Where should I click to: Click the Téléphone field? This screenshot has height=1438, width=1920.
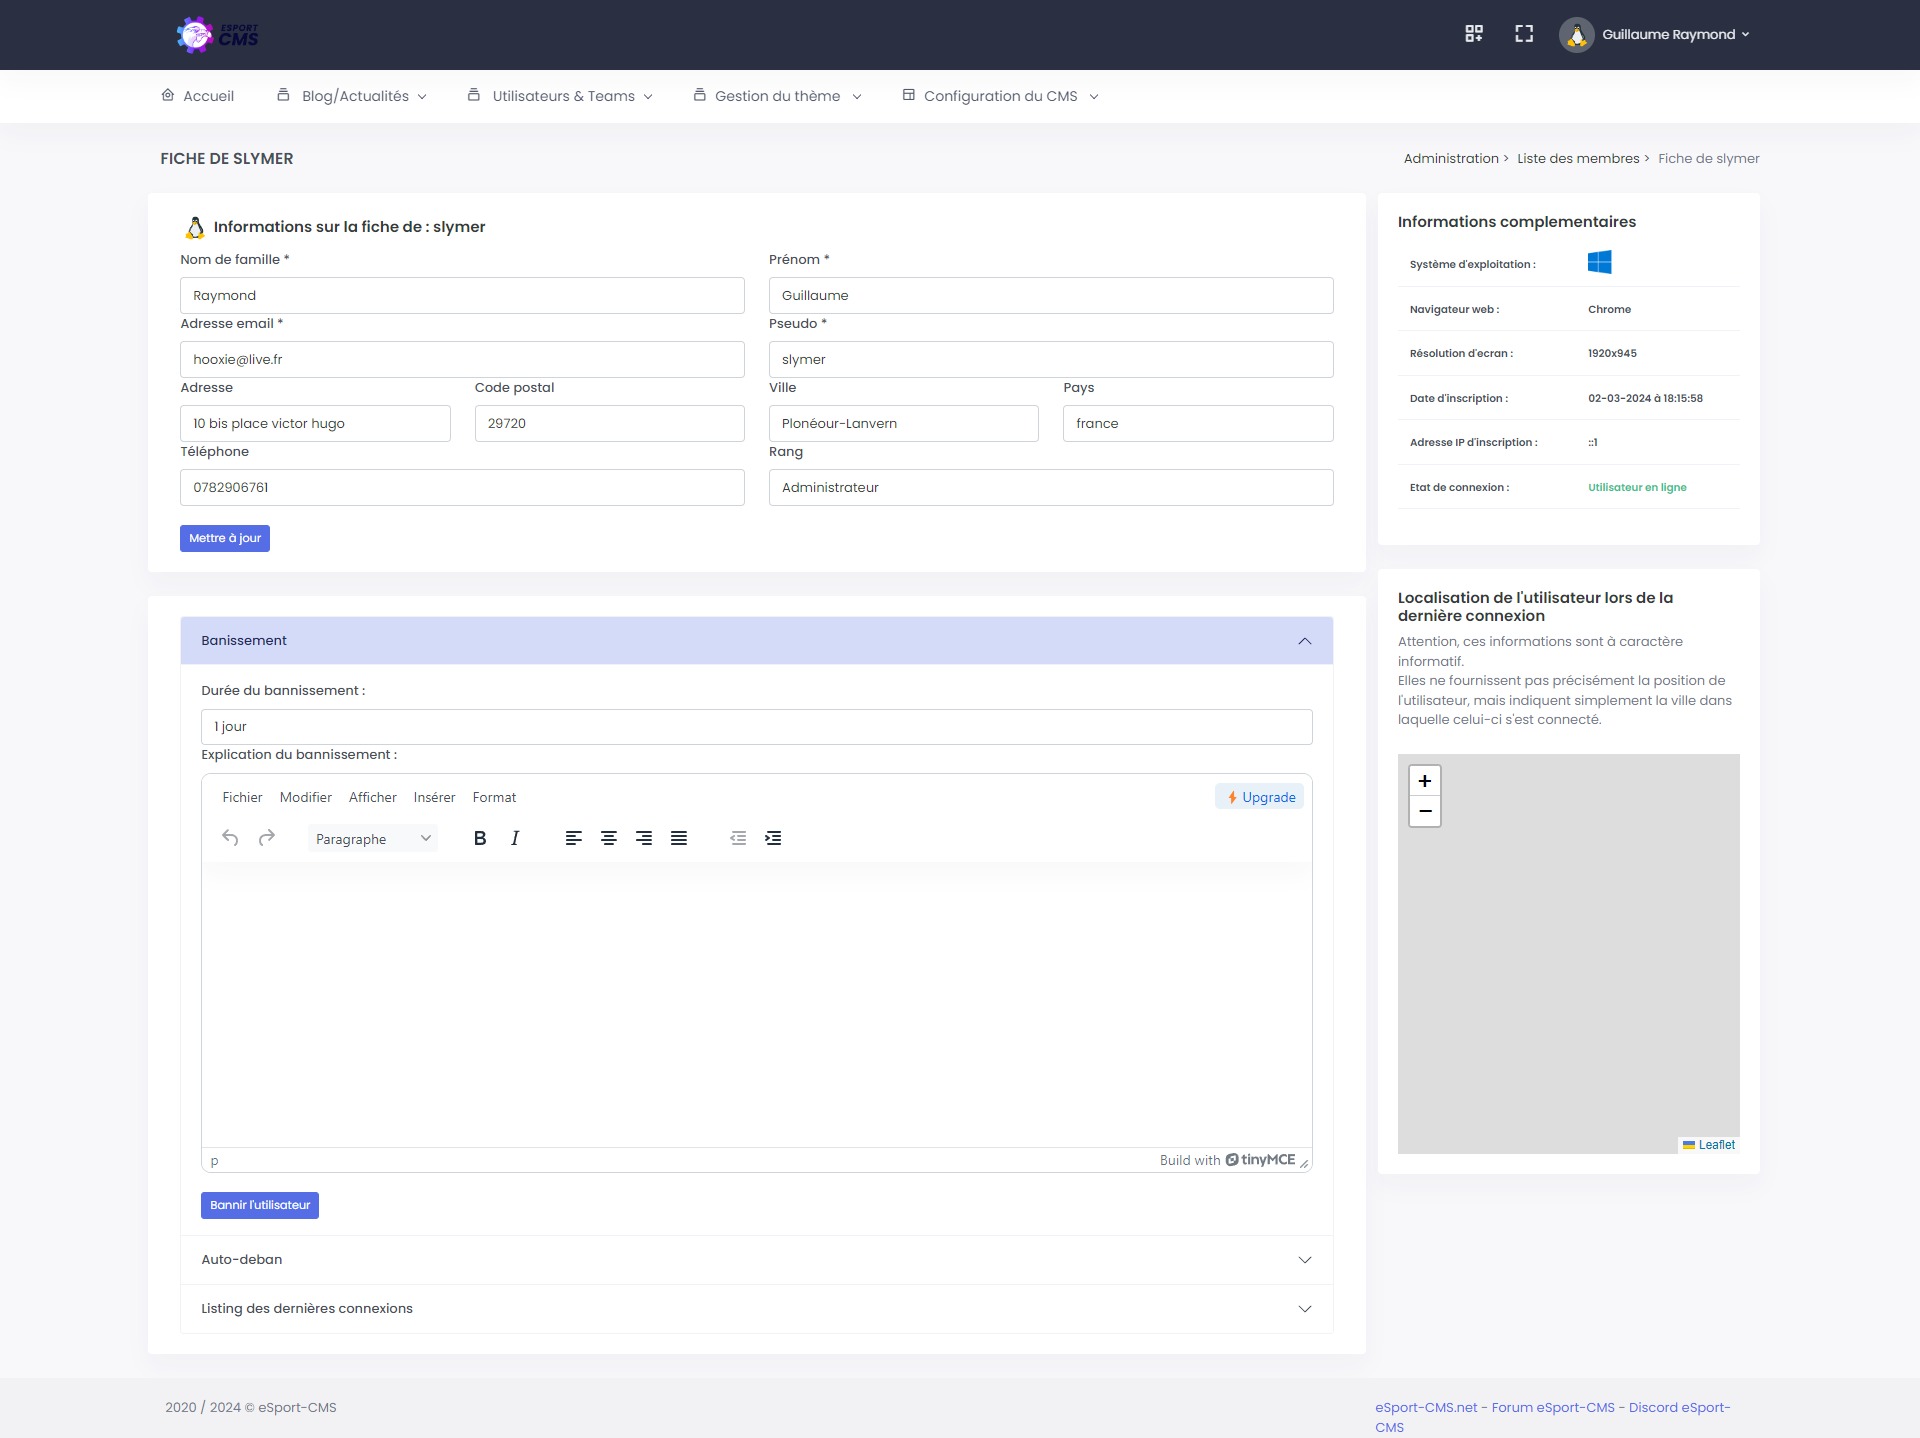pyautogui.click(x=462, y=488)
